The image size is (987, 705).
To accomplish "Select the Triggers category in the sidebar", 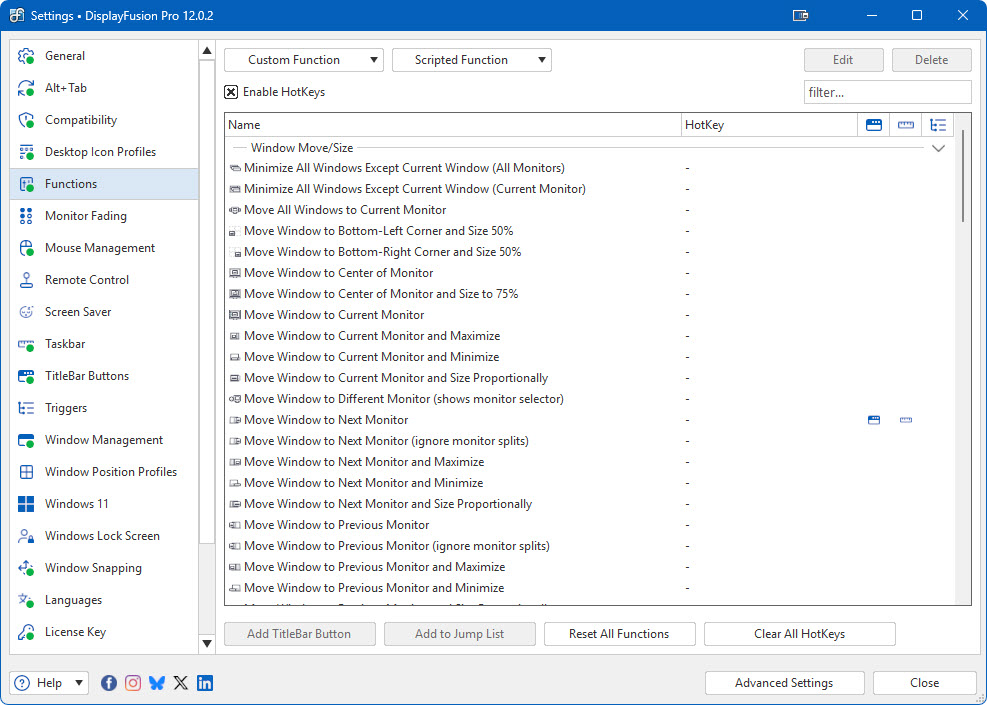I will [x=66, y=408].
